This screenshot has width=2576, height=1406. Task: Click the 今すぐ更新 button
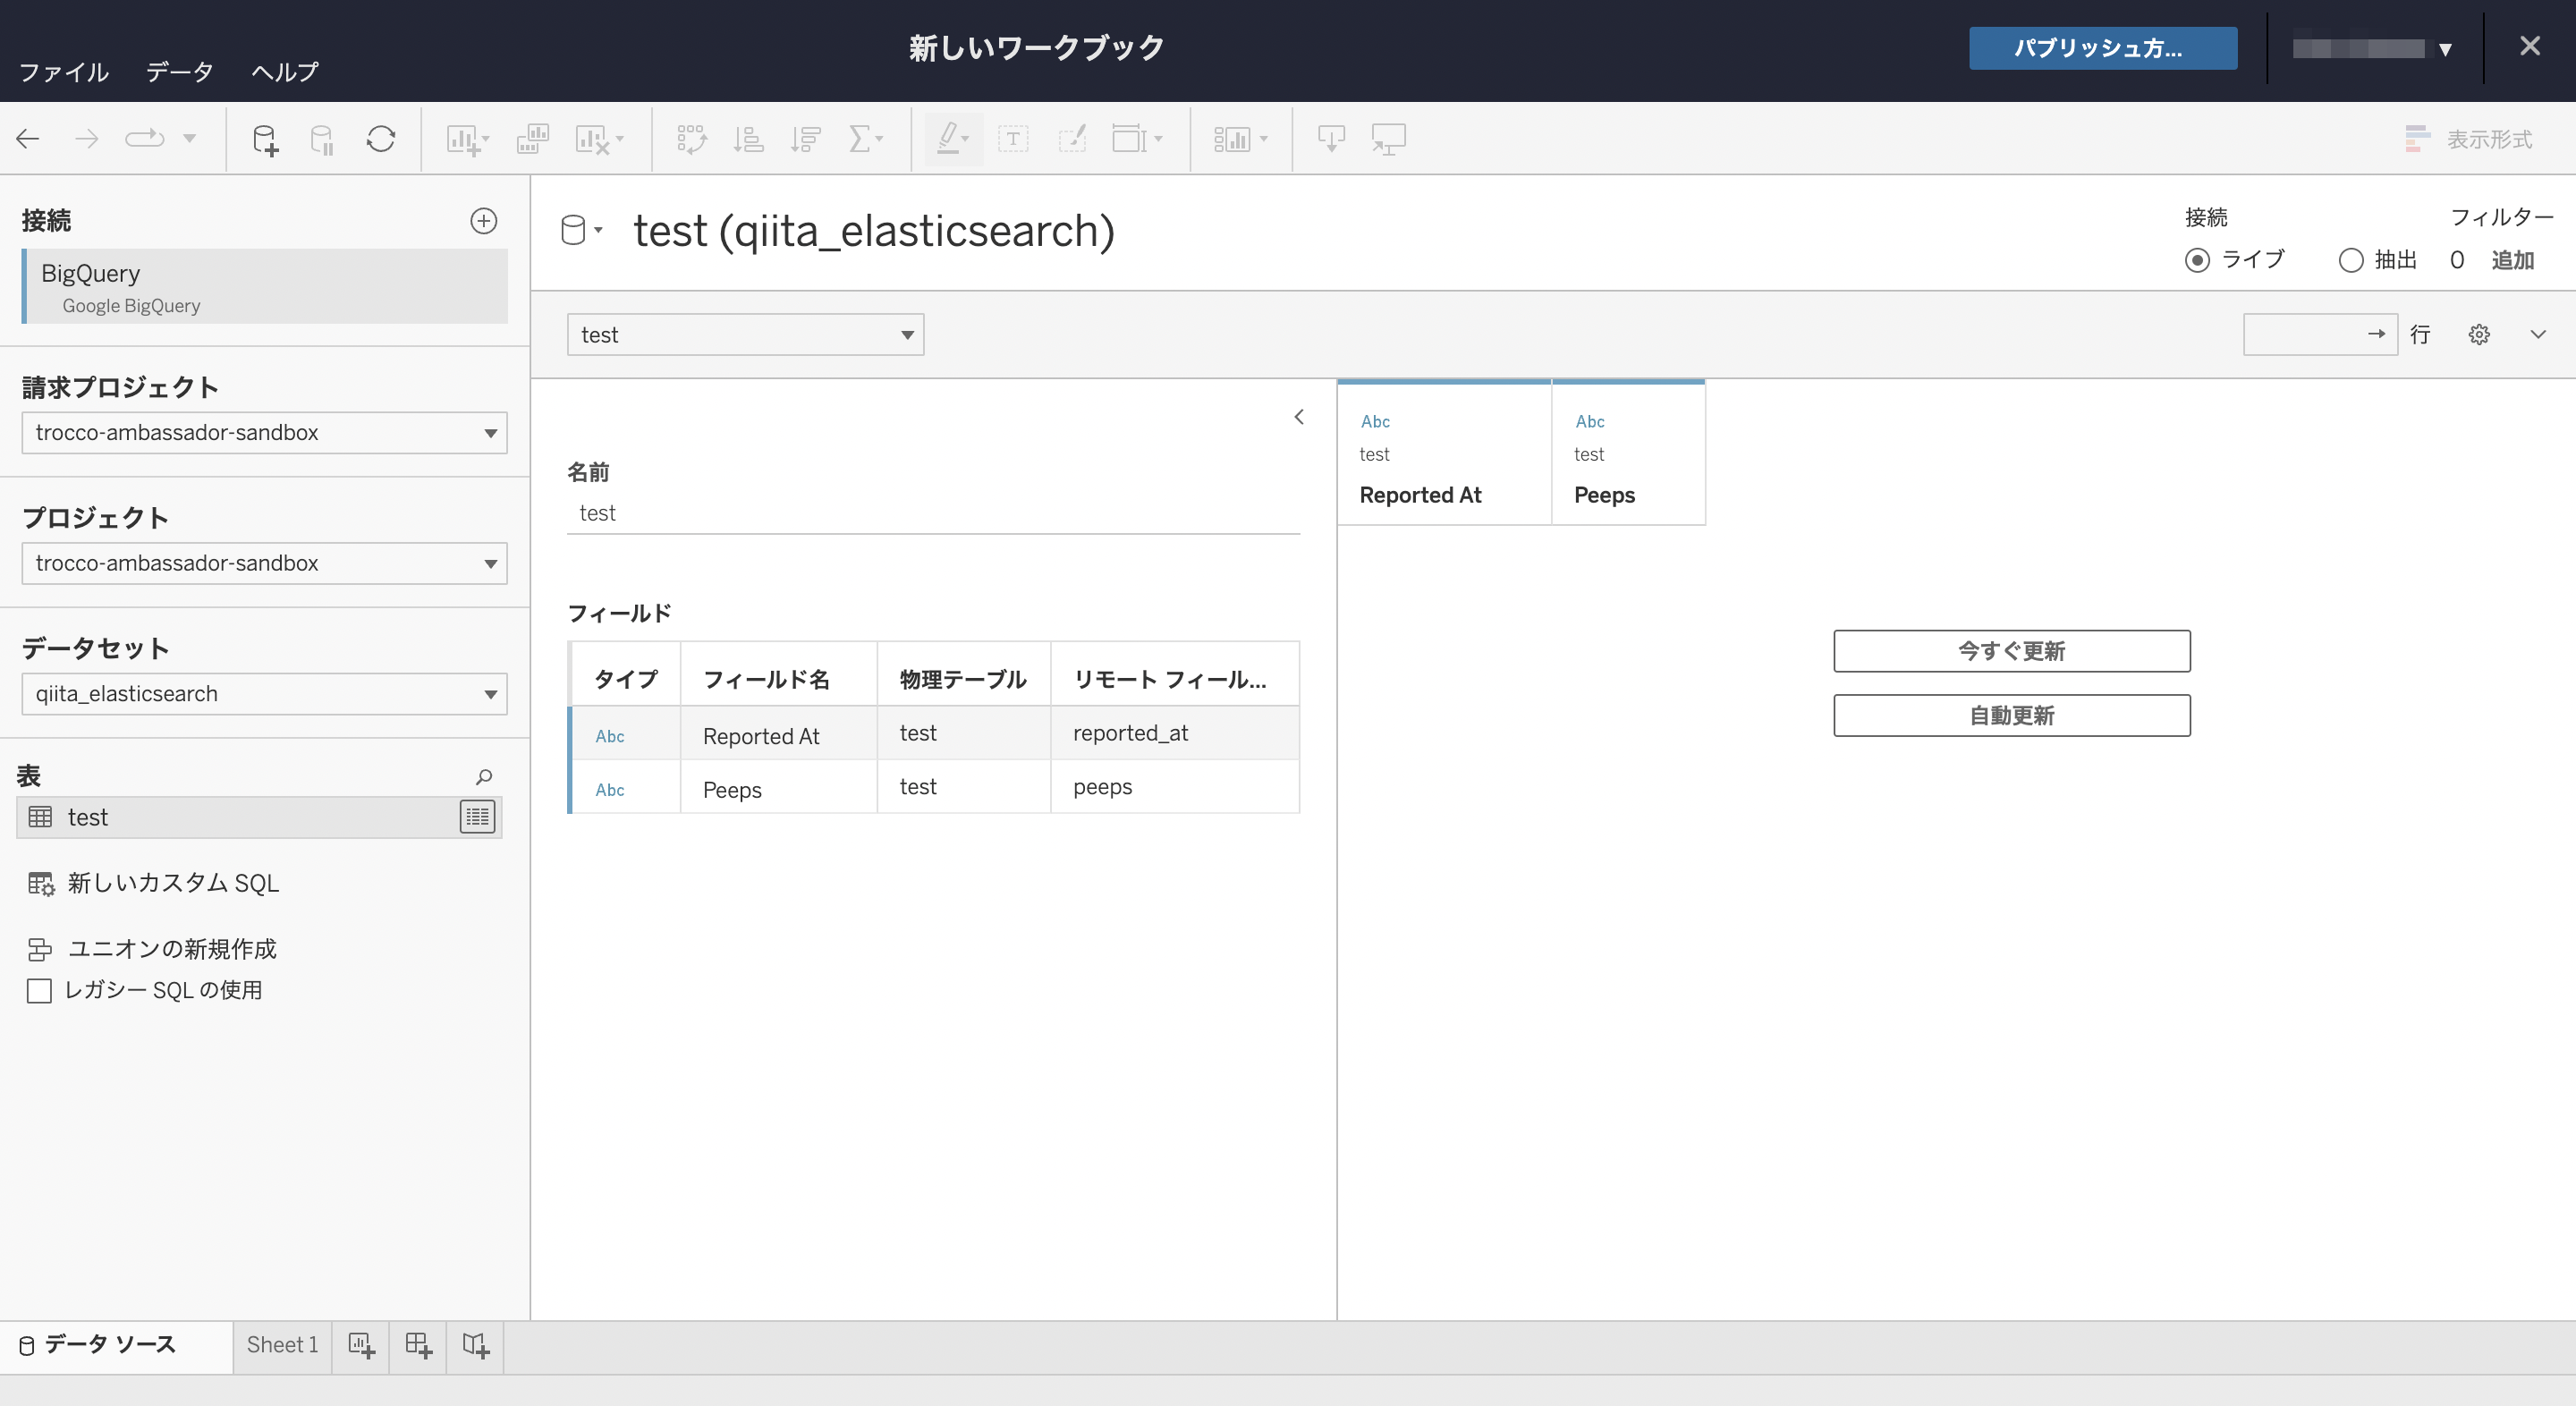click(x=2010, y=650)
